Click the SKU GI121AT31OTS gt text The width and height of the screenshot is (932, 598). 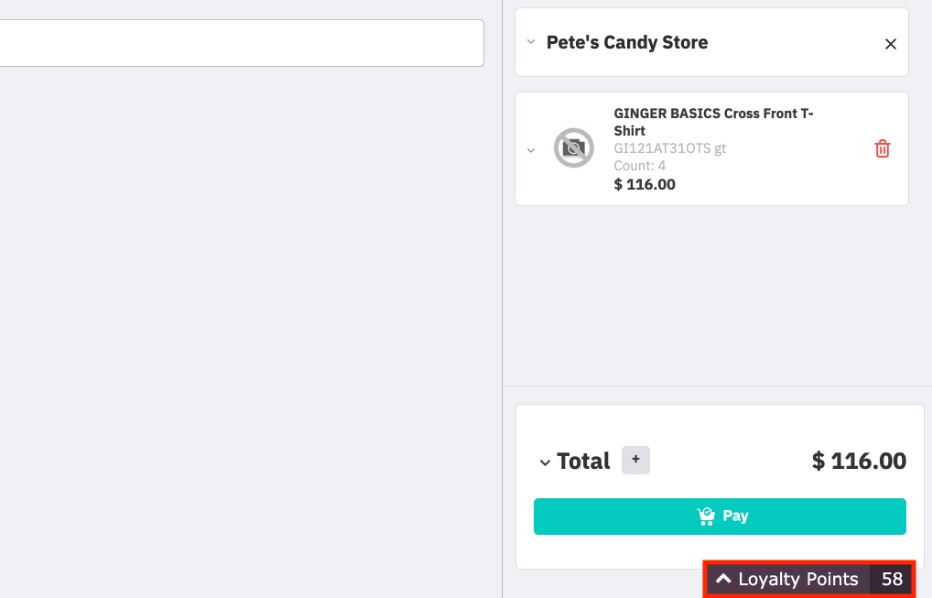pos(669,148)
